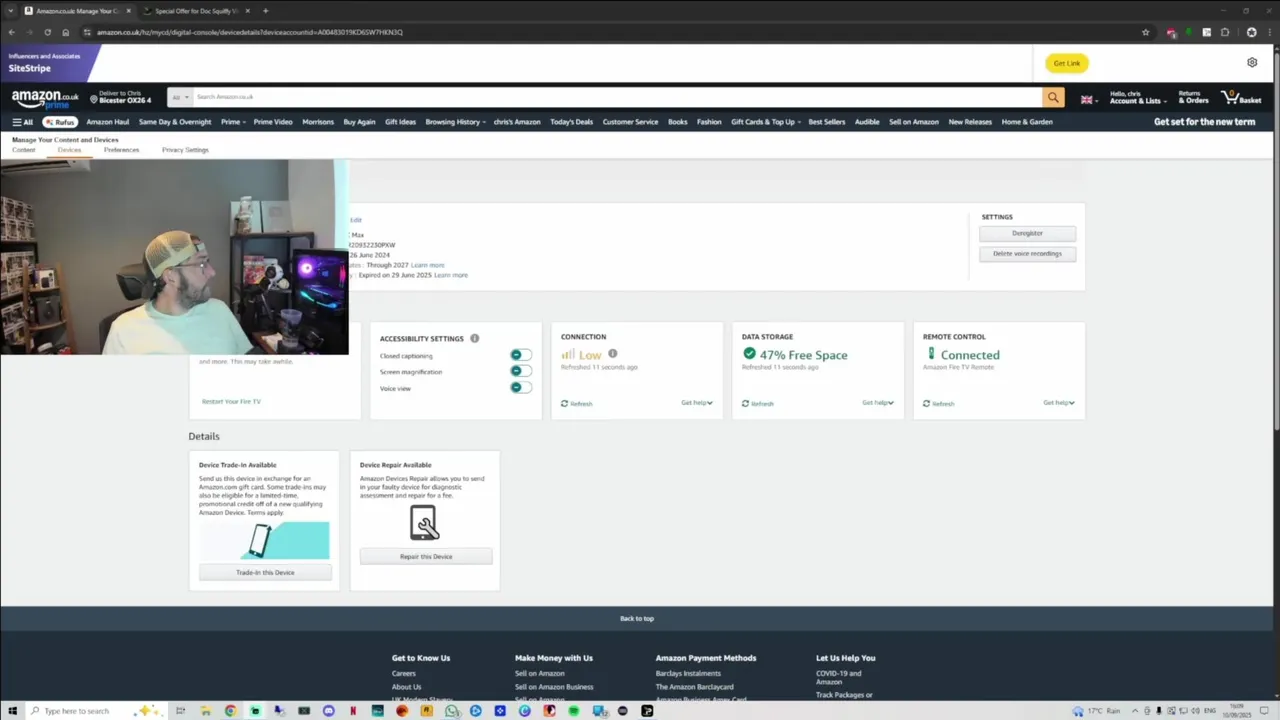Click the info icon beside Low connection
Viewport: 1280px width, 720px height.
click(613, 354)
